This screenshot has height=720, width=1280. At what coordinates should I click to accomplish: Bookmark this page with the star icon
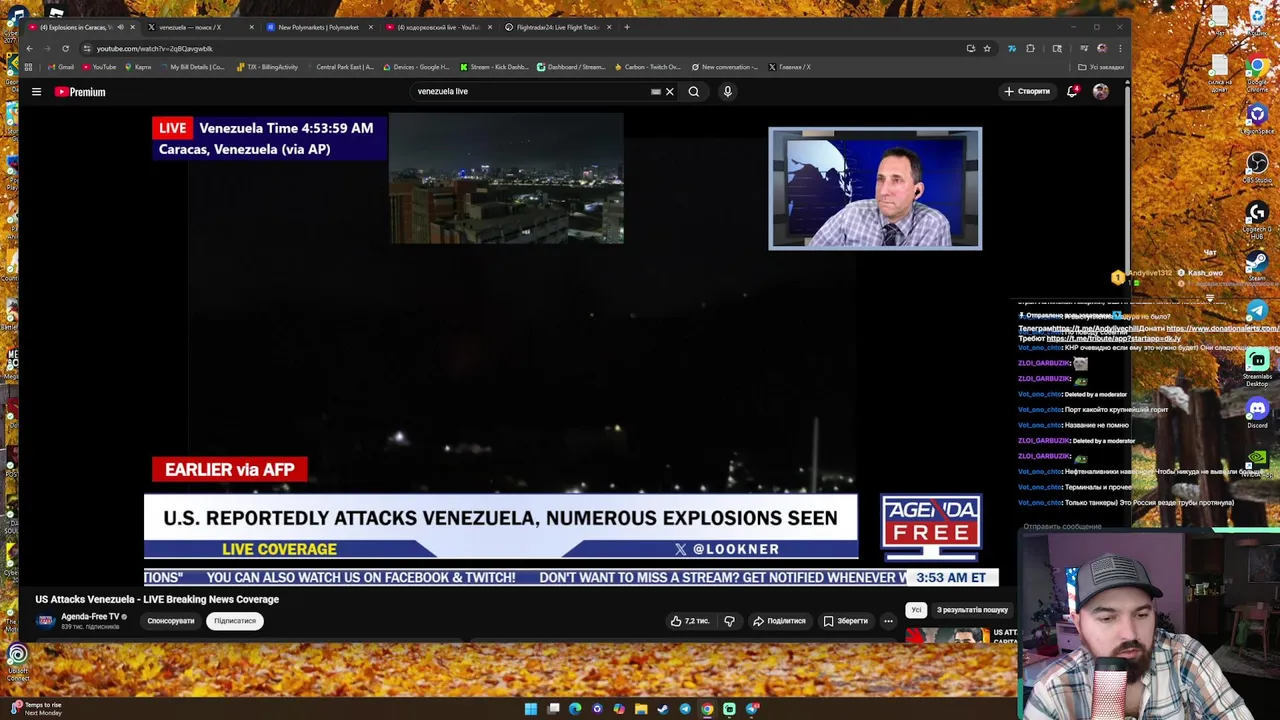coord(987,48)
